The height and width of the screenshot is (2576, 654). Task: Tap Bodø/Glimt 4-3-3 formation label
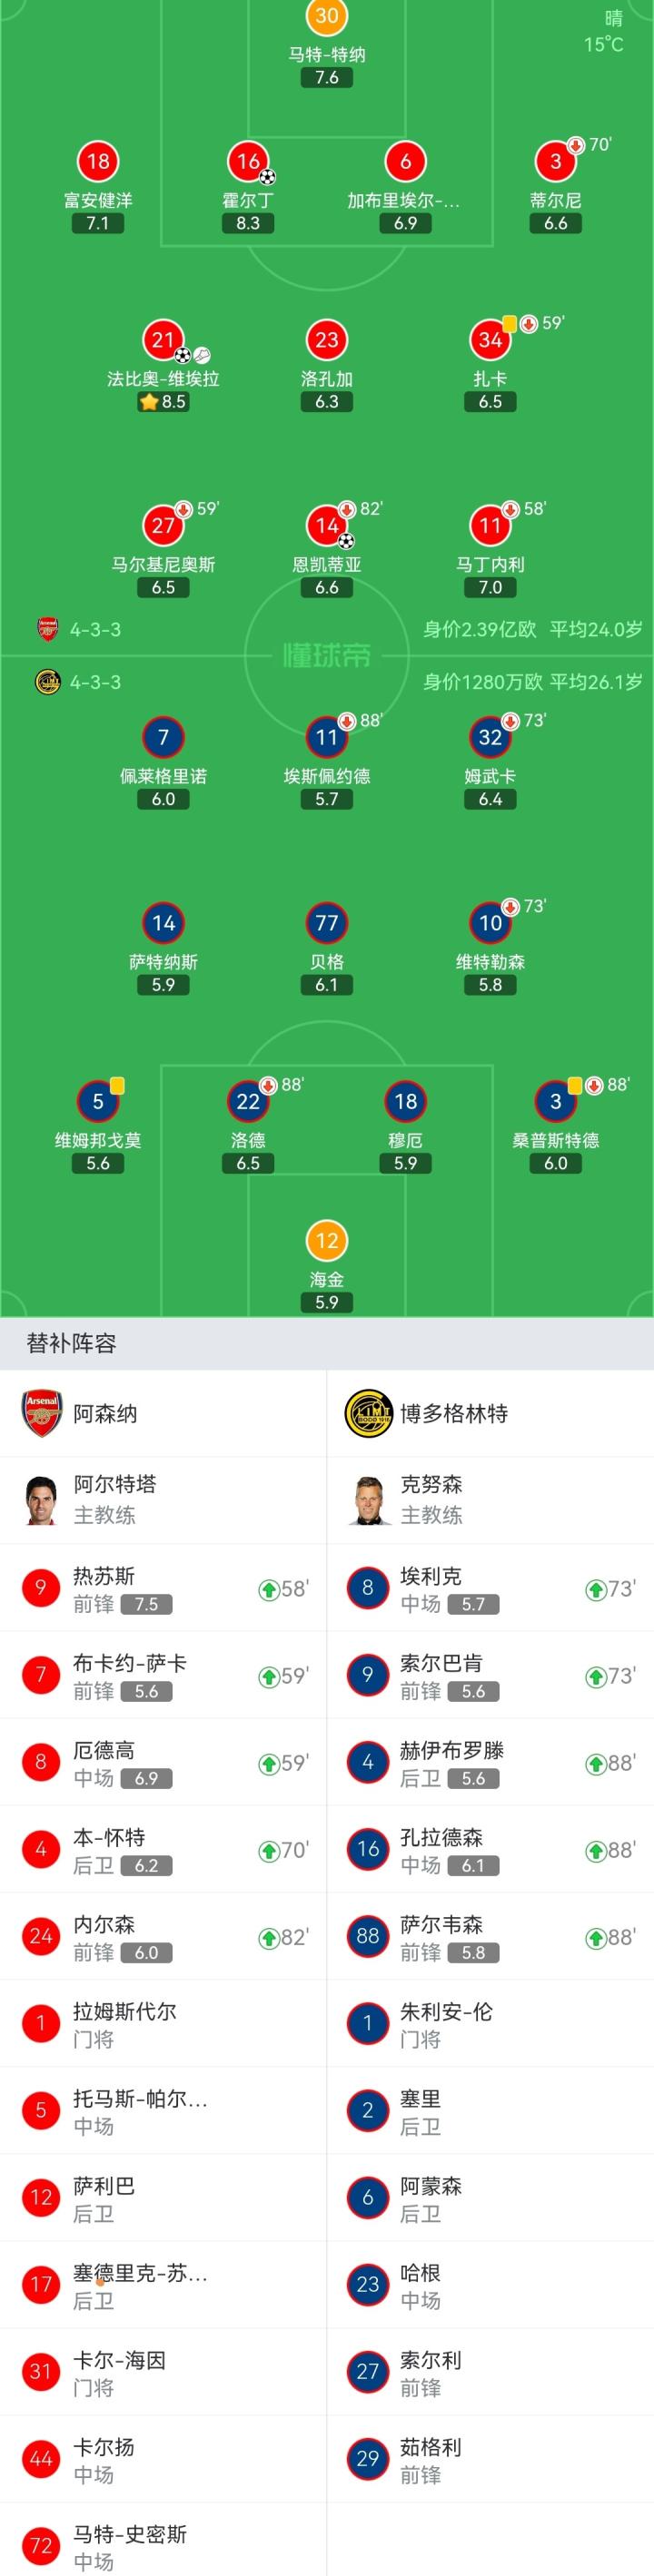[95, 682]
